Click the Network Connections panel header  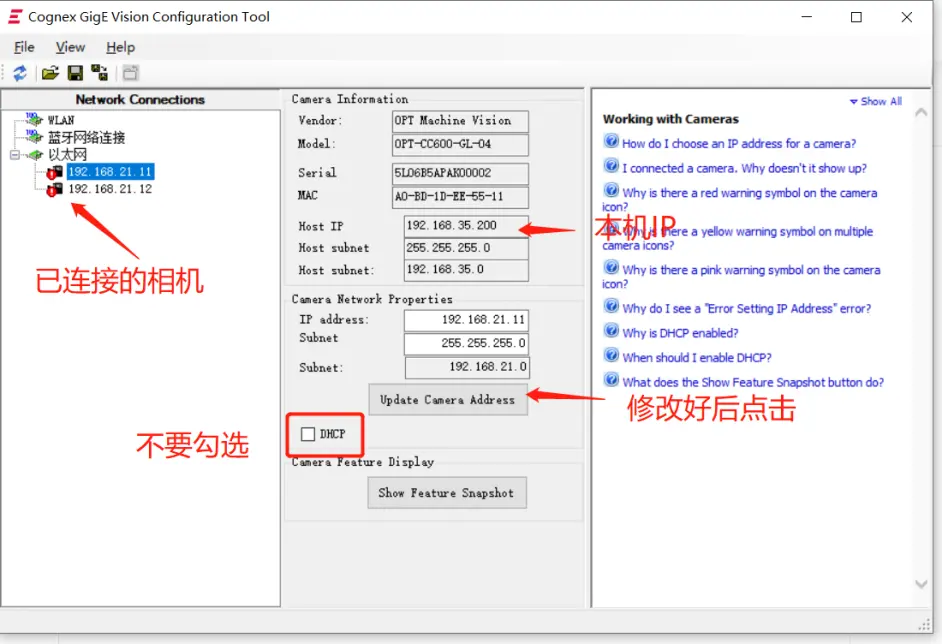[140, 100]
